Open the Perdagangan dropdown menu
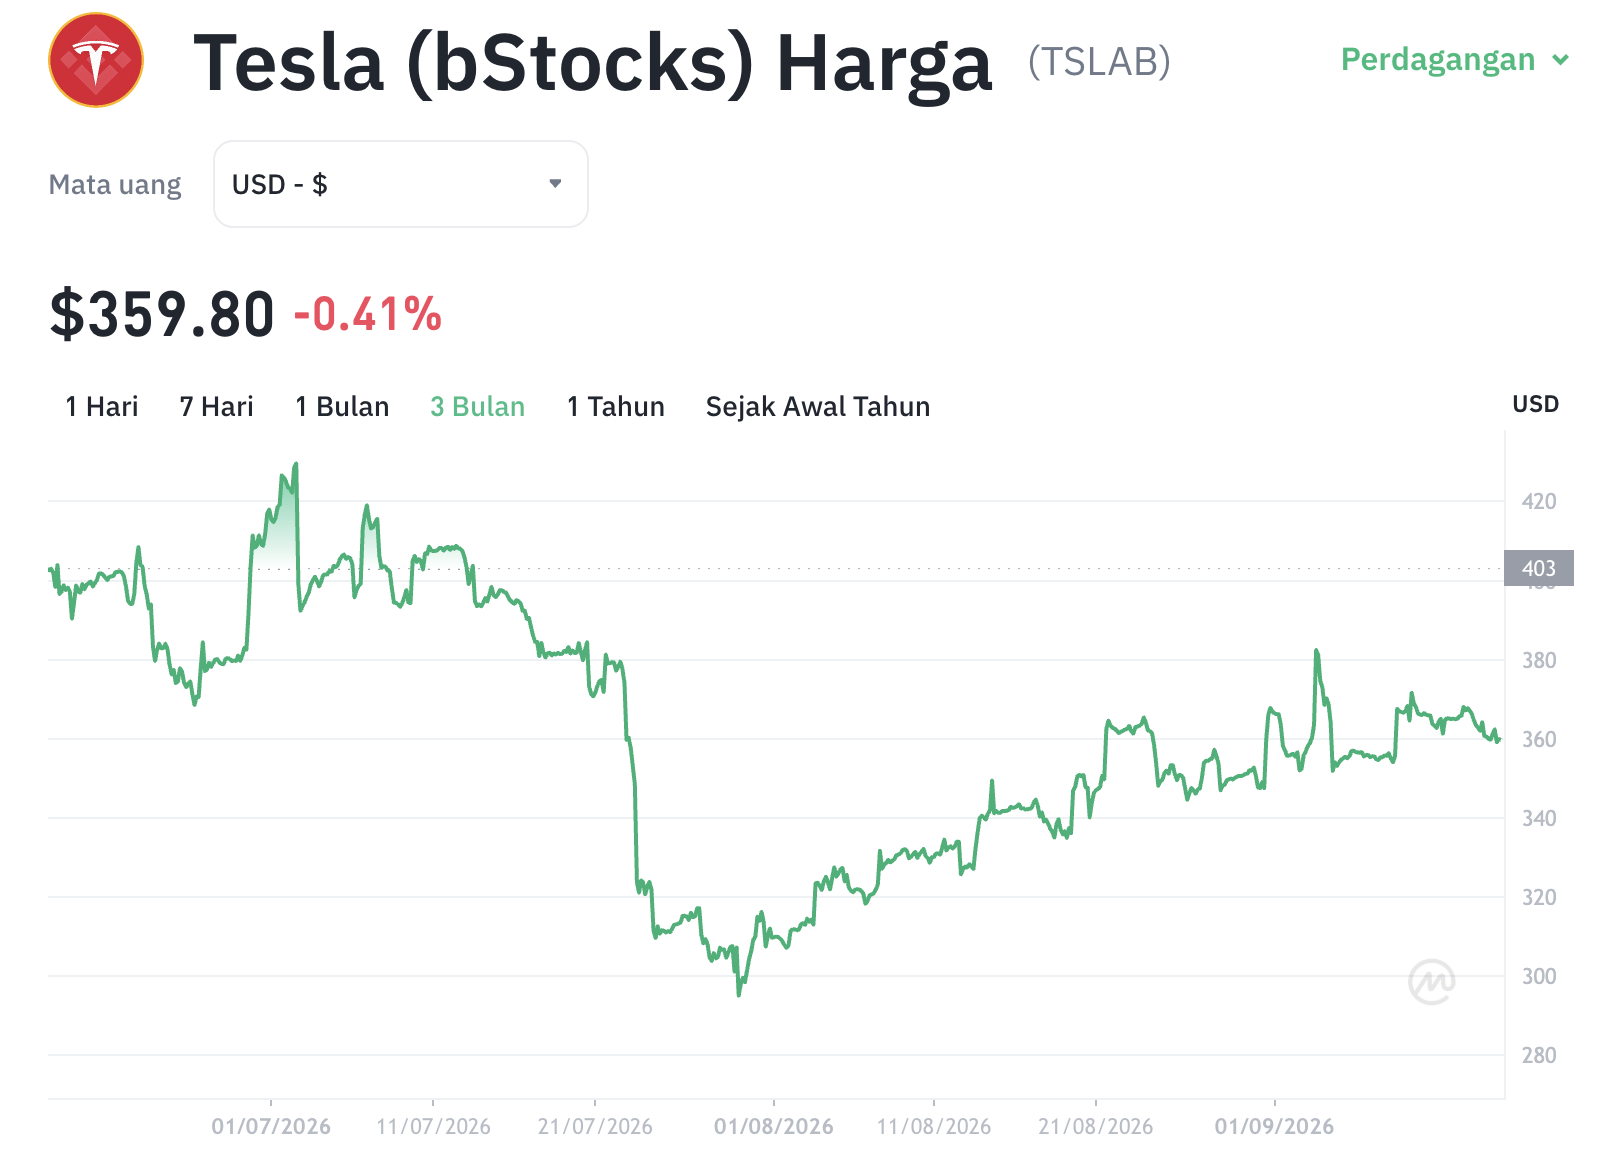The width and height of the screenshot is (1602, 1164). pyautogui.click(x=1454, y=60)
